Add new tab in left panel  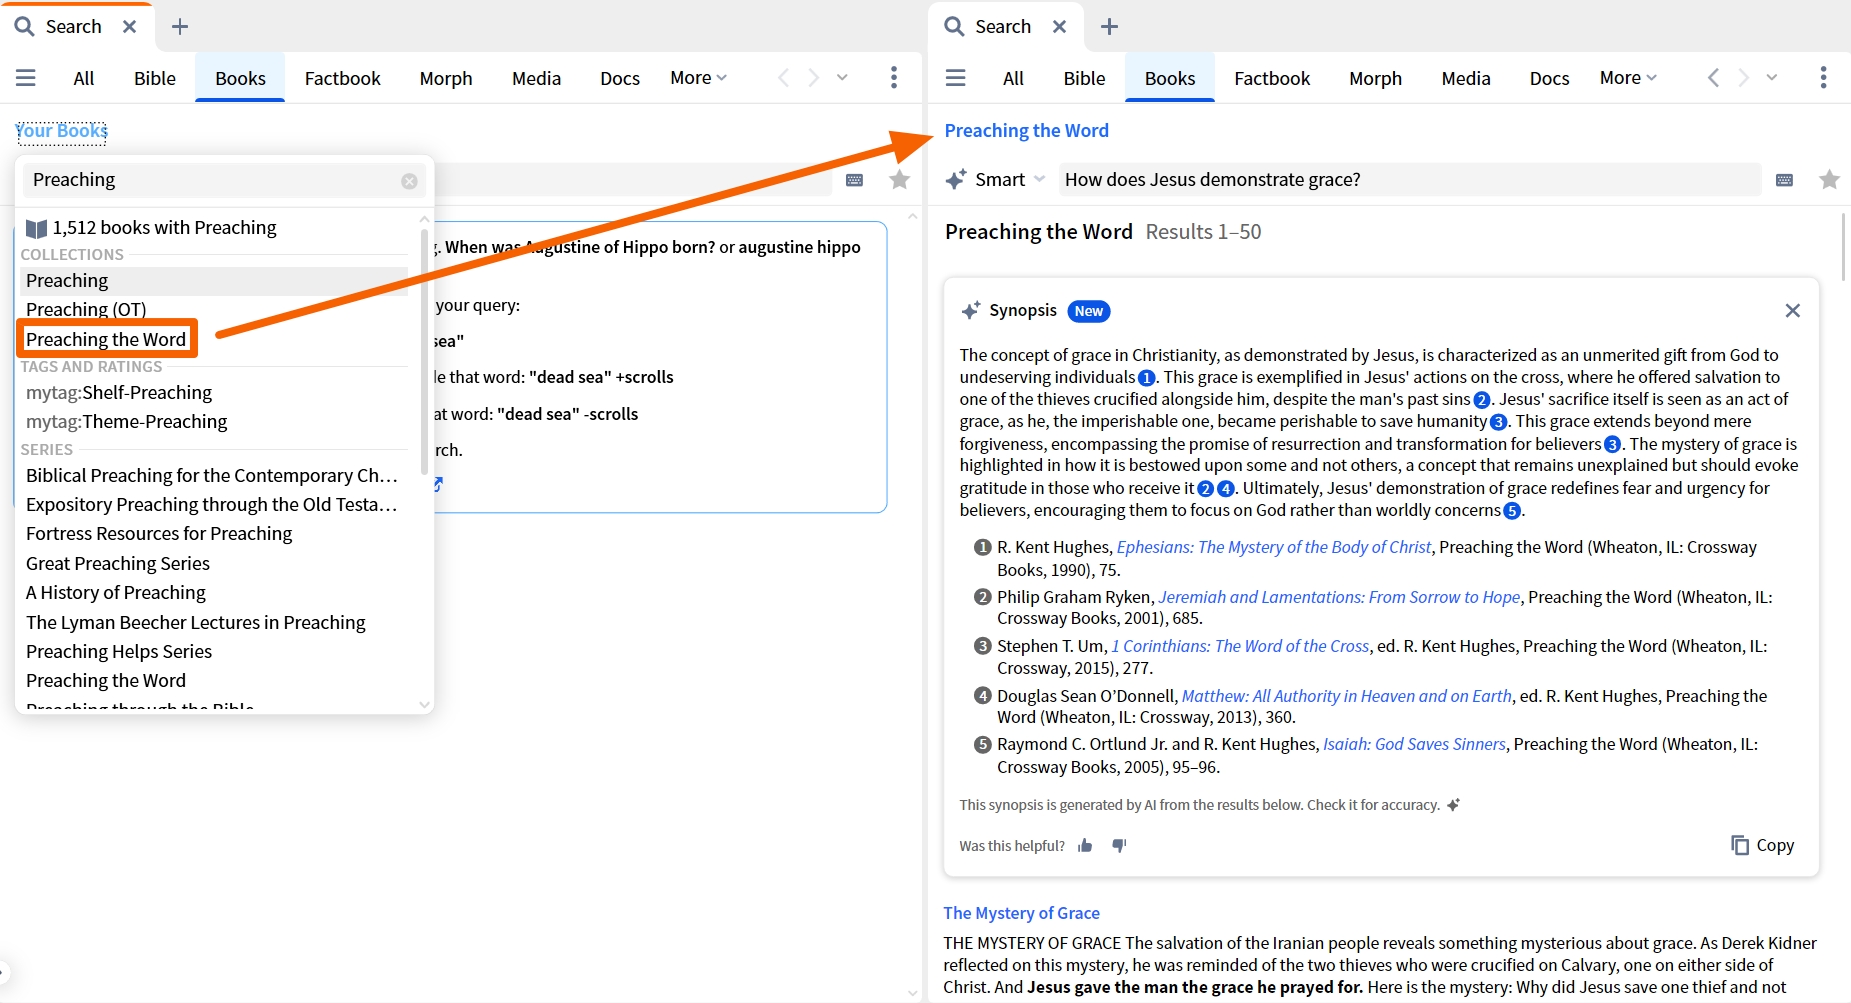point(180,27)
